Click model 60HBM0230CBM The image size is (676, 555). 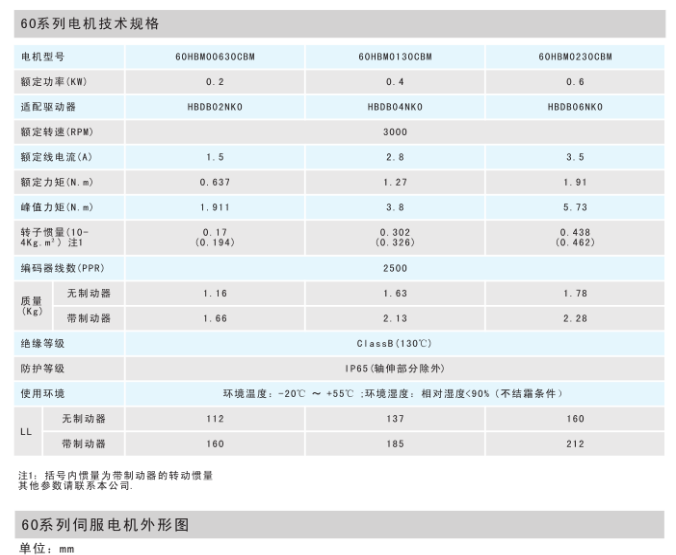575,56
